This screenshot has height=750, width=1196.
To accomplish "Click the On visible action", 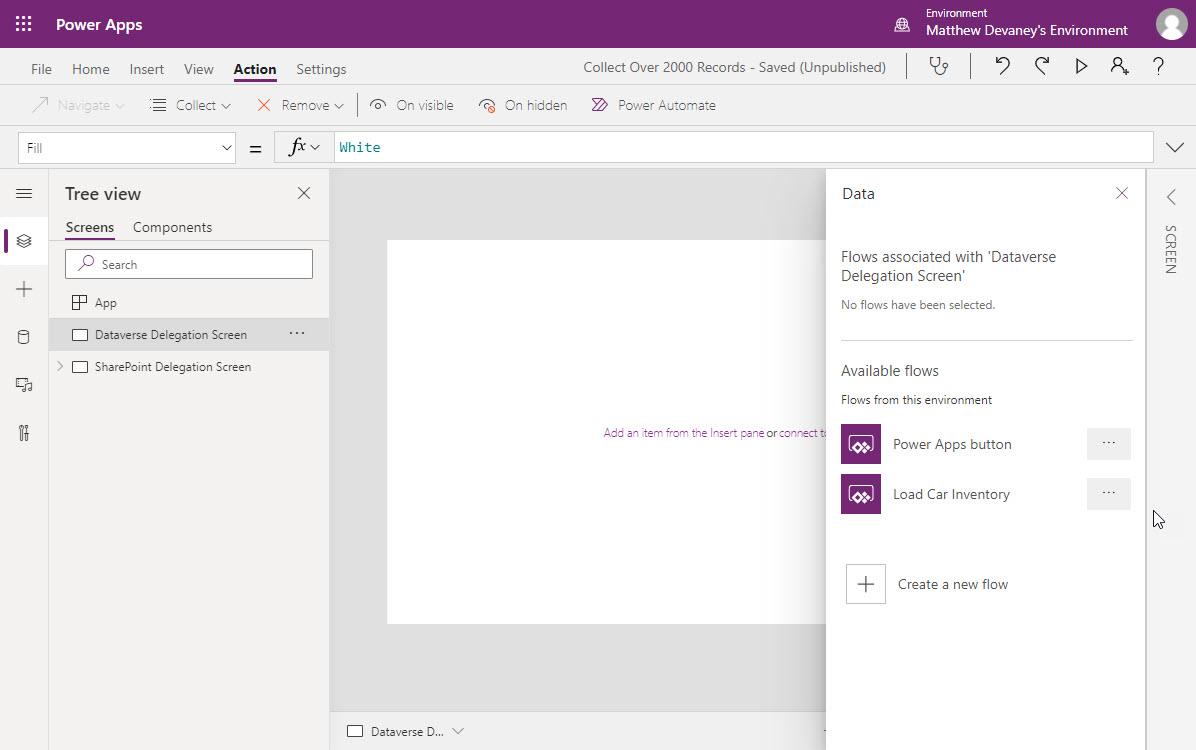I will (x=411, y=104).
